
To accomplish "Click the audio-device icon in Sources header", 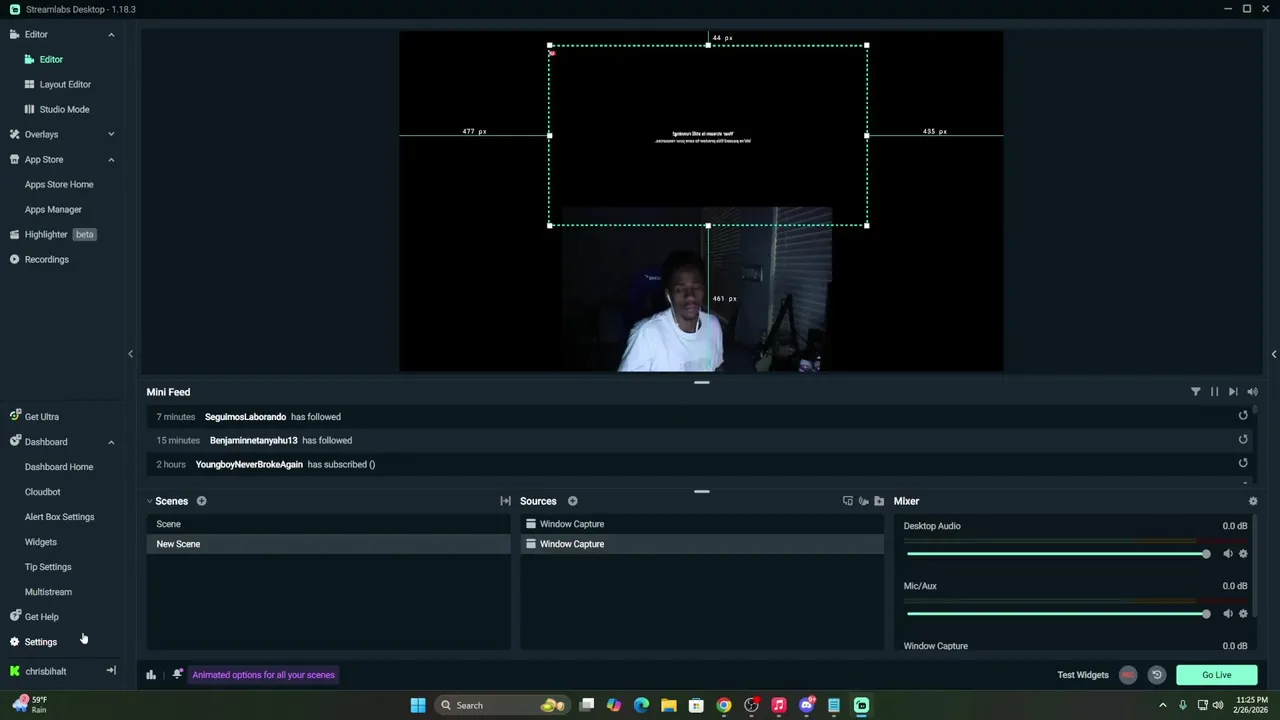I will (x=864, y=501).
